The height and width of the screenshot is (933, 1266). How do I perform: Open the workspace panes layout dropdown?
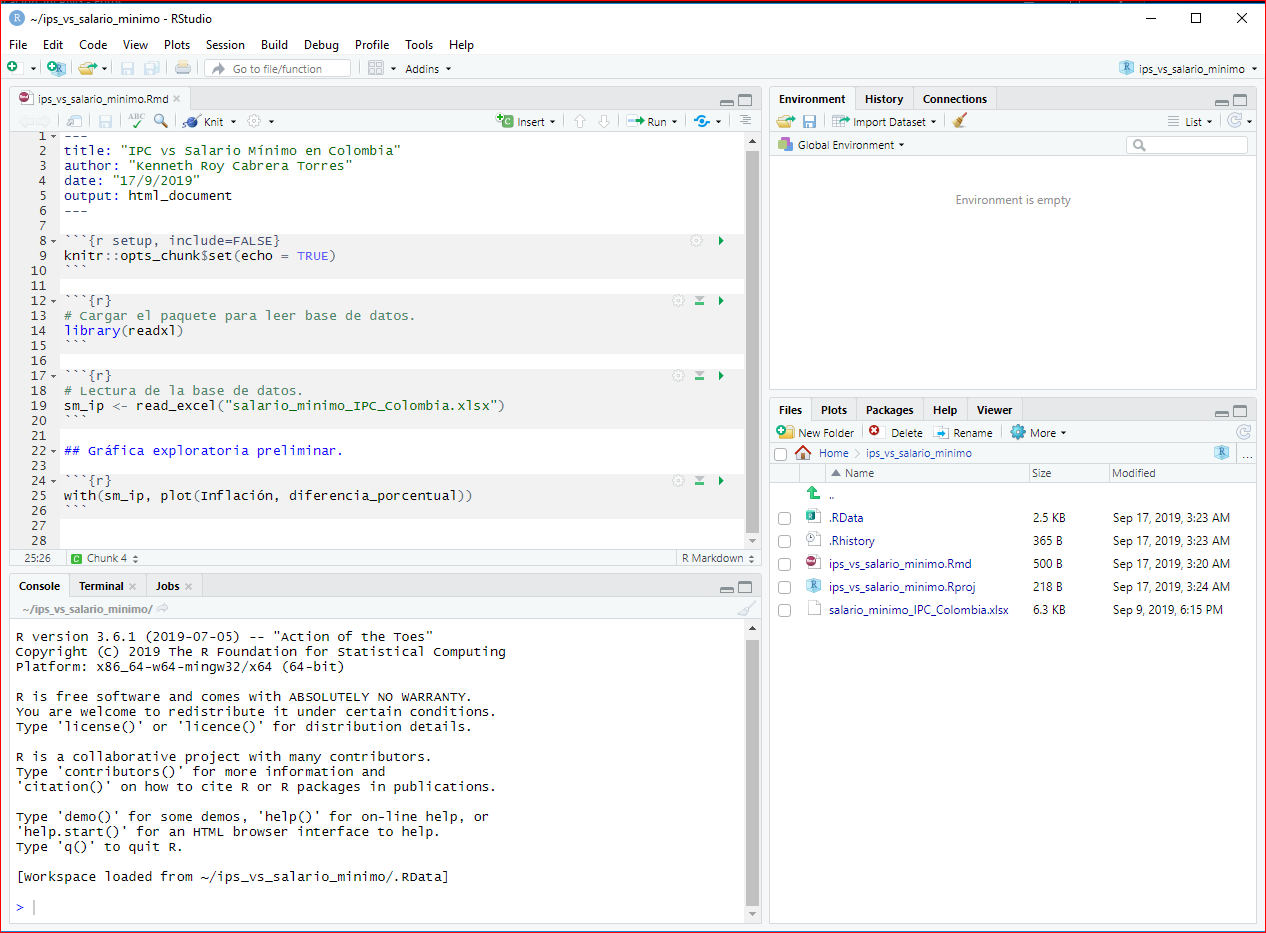click(x=381, y=68)
